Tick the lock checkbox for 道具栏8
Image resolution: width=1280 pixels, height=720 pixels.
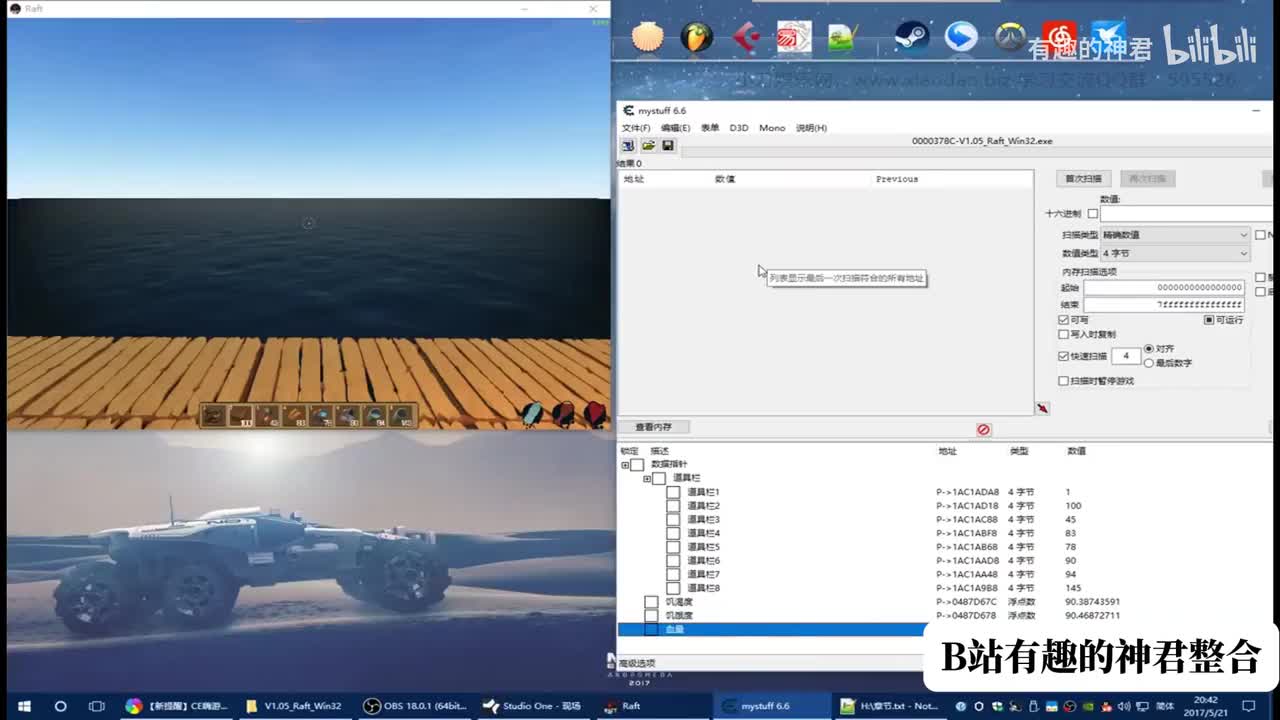click(x=673, y=588)
